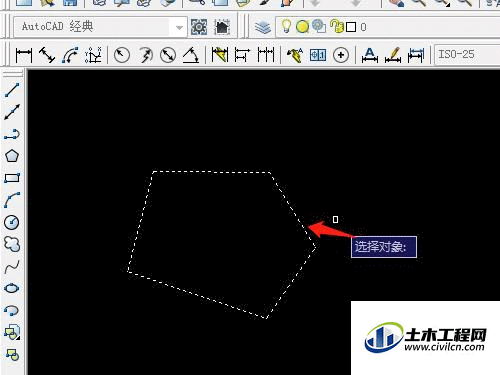
Task: Toggle layer 0 viewport freeze icon
Action: point(319,27)
